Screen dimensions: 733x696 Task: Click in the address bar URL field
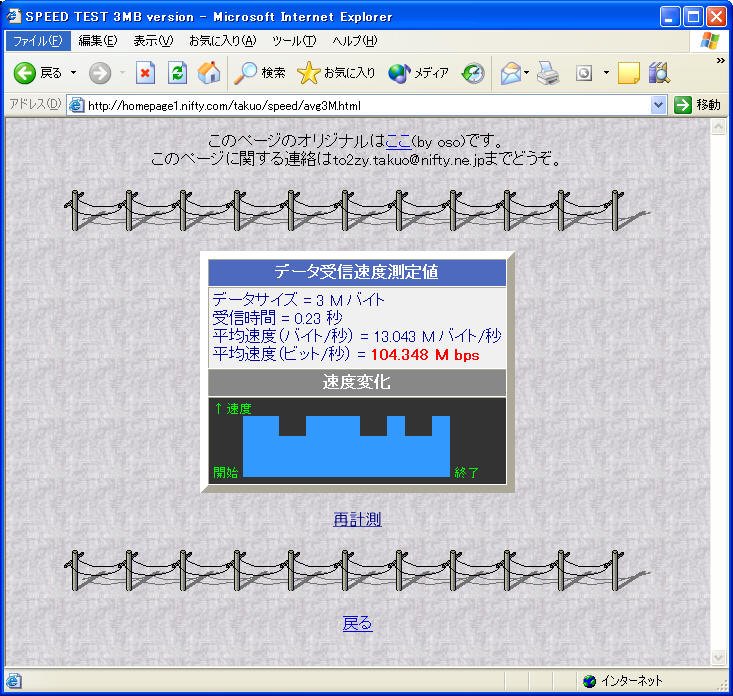pyautogui.click(x=360, y=105)
